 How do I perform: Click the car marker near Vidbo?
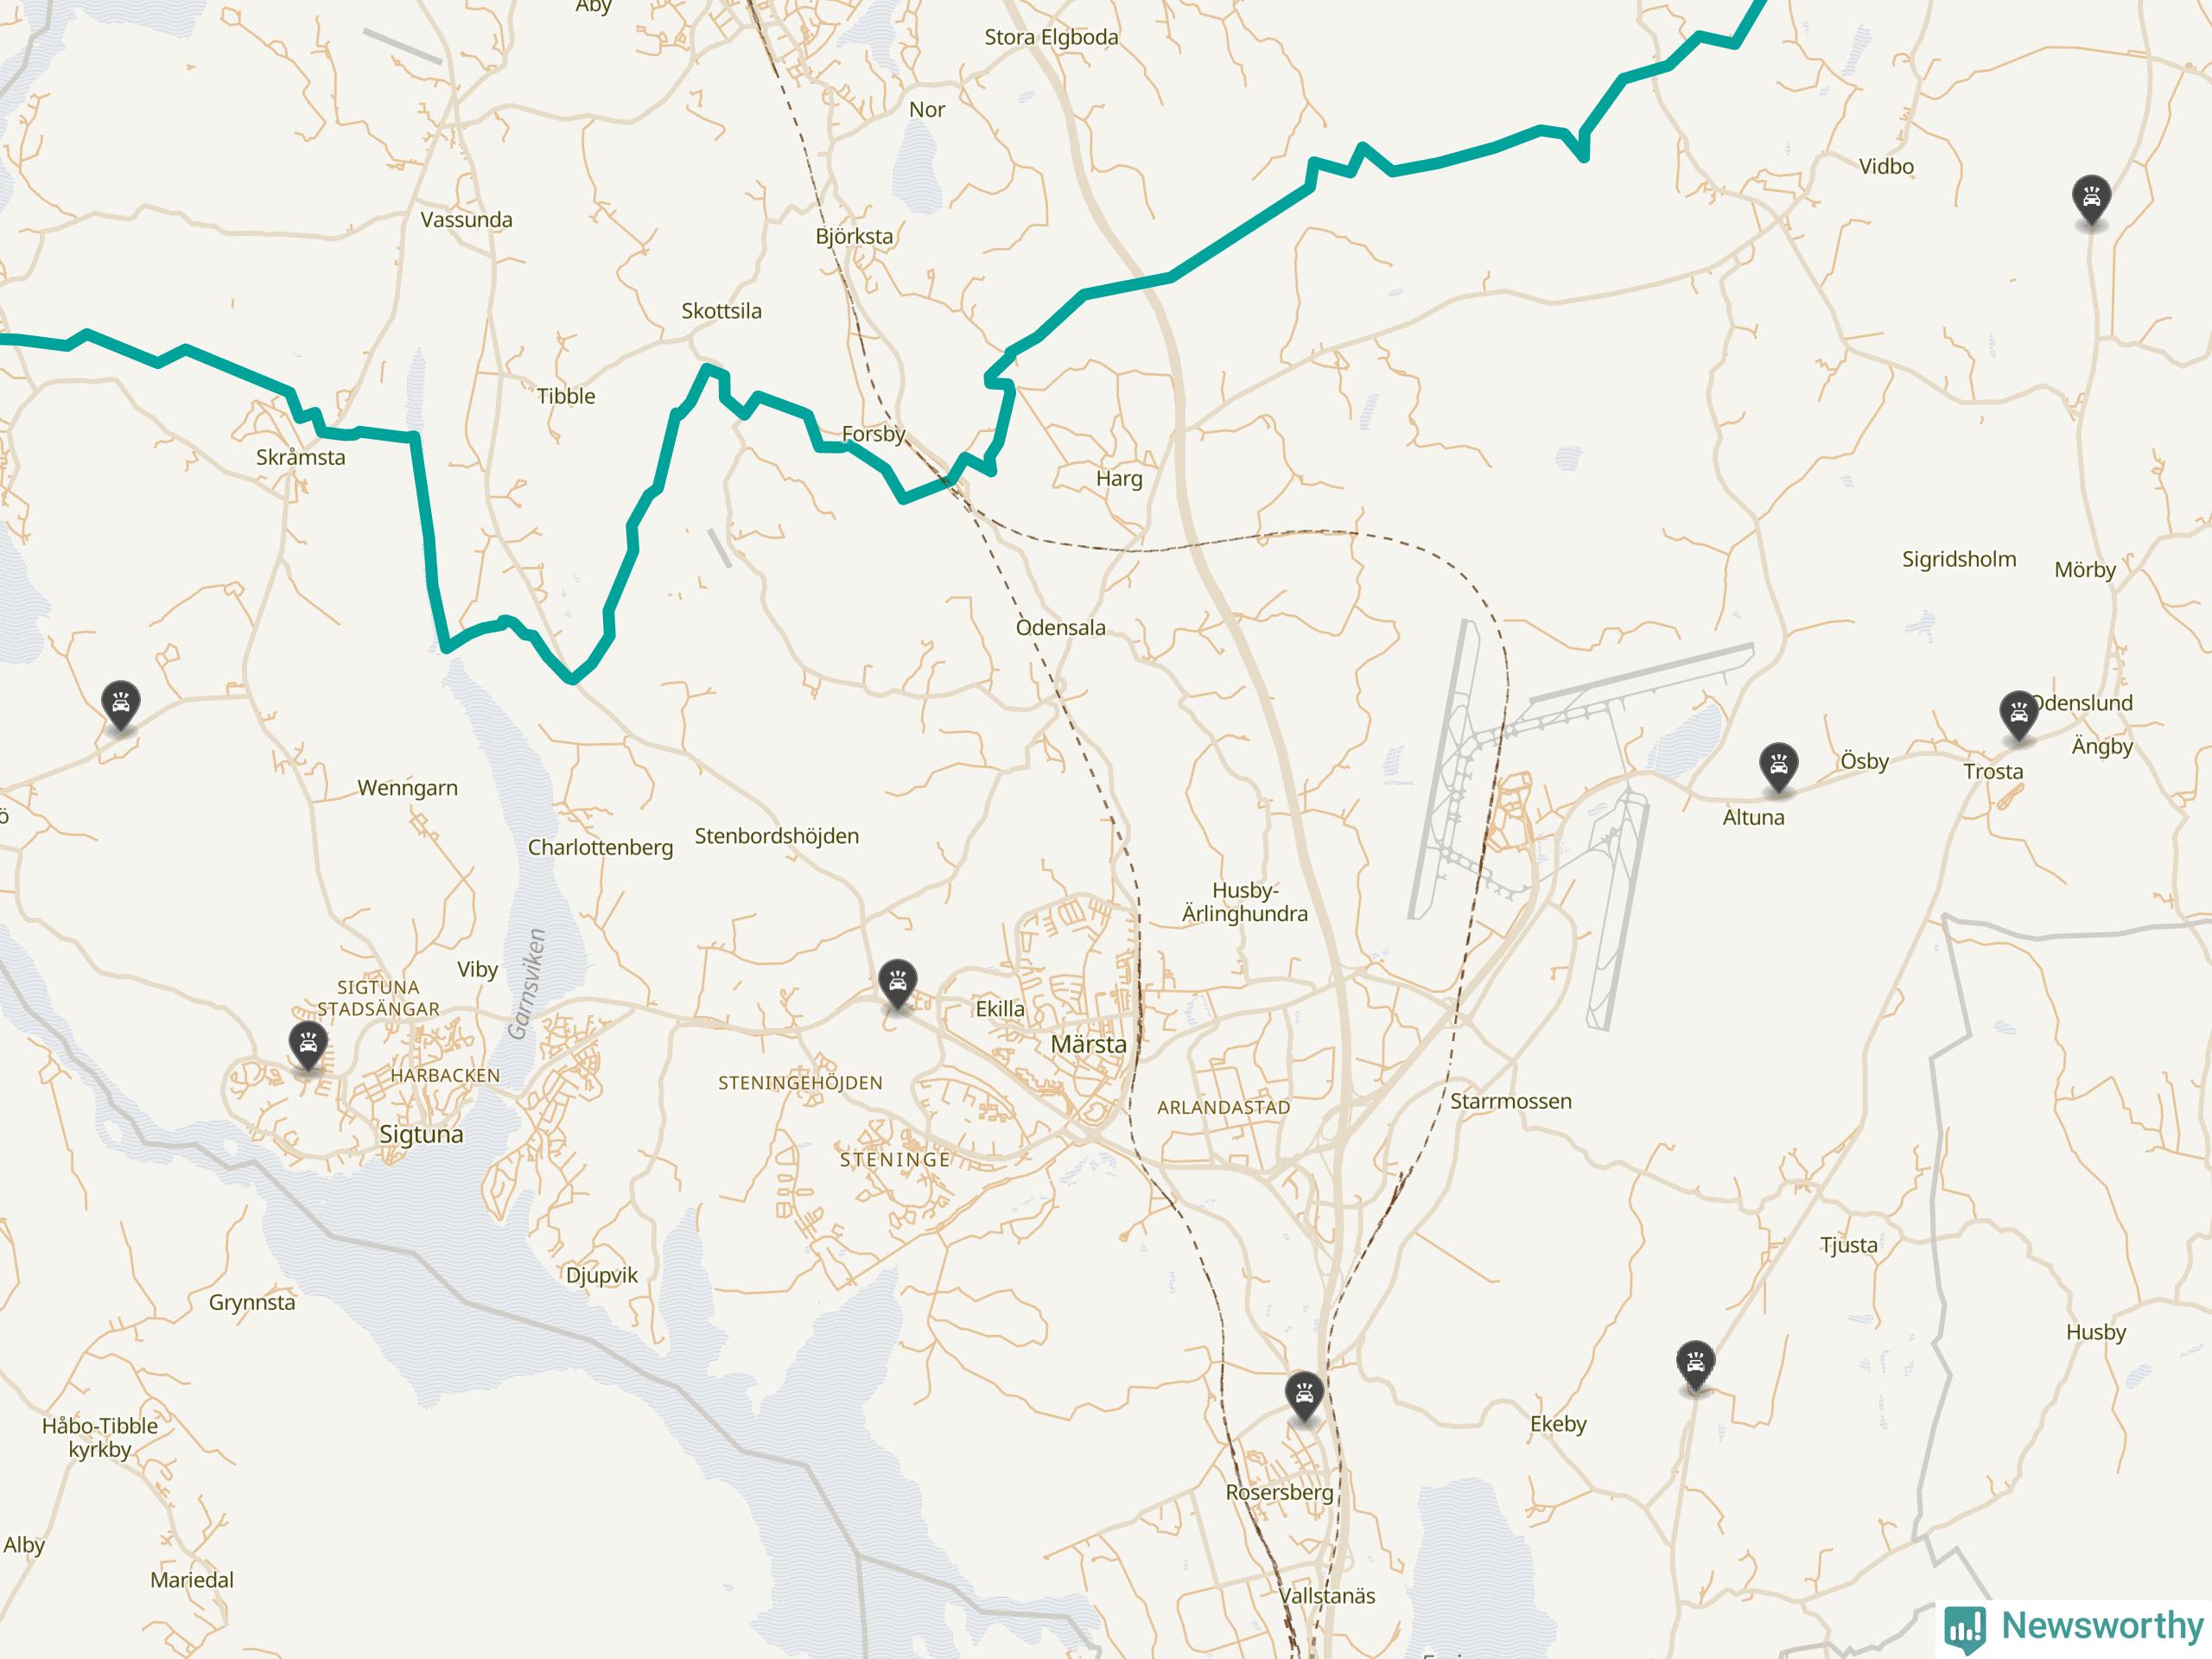(x=2091, y=200)
